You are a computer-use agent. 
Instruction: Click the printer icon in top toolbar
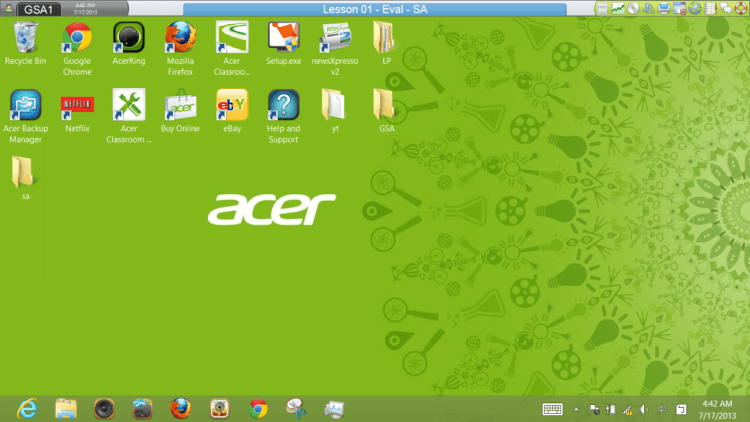point(664,9)
